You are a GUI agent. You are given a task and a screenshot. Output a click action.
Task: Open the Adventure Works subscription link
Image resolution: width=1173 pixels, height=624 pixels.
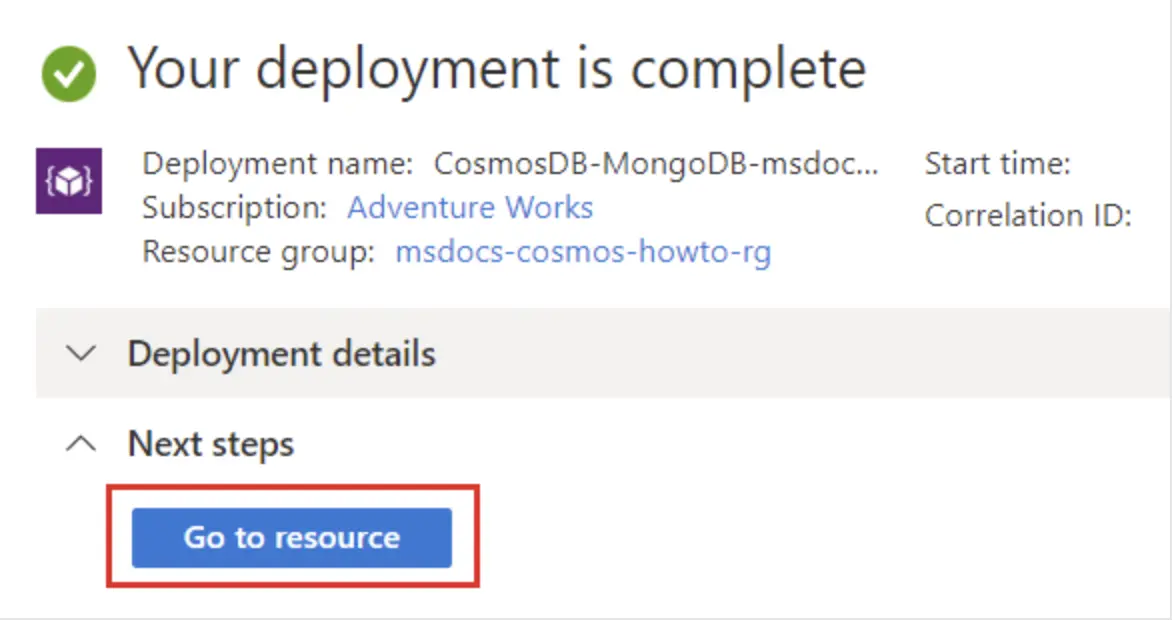point(470,207)
